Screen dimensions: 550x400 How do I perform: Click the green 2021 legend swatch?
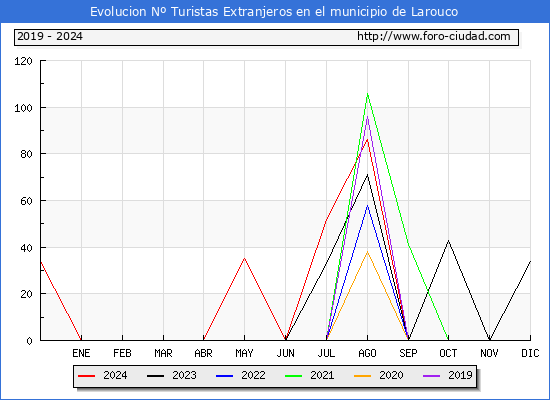click(294, 376)
